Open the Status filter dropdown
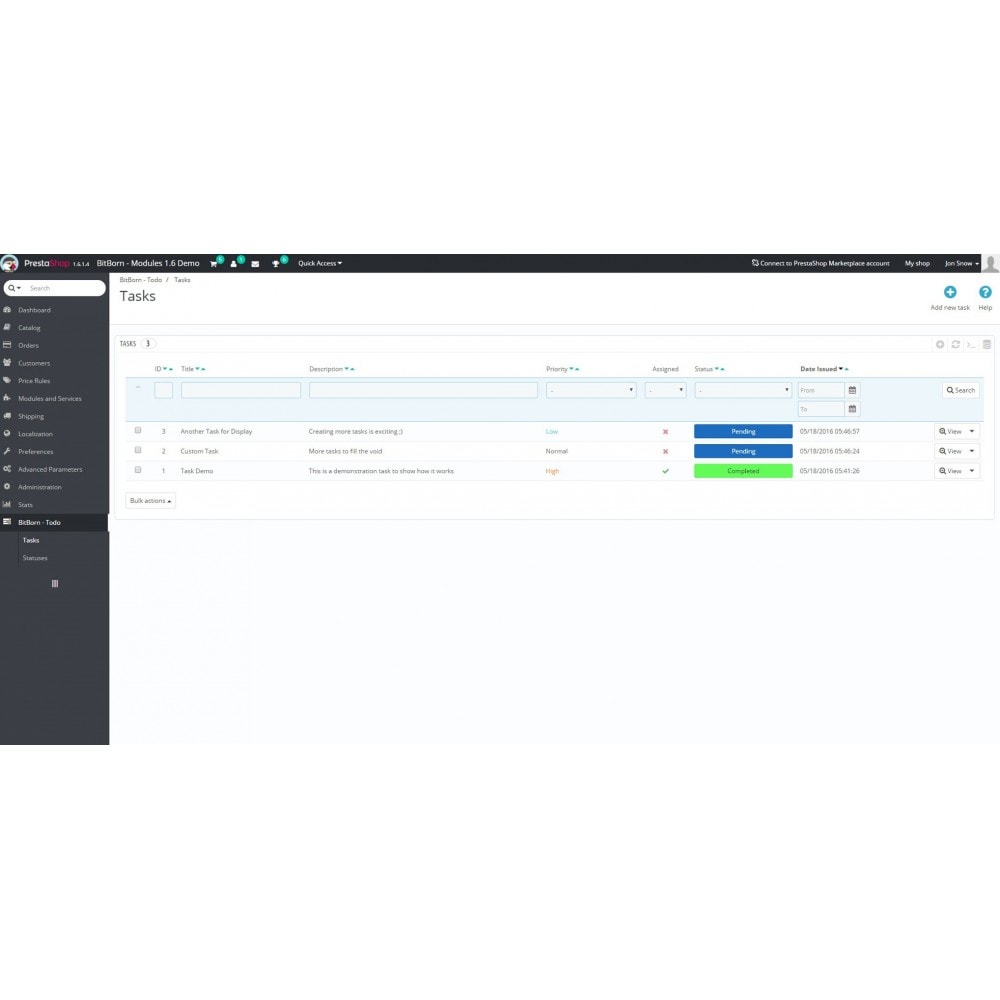Viewport: 1000px width, 1000px height. pyautogui.click(x=743, y=390)
